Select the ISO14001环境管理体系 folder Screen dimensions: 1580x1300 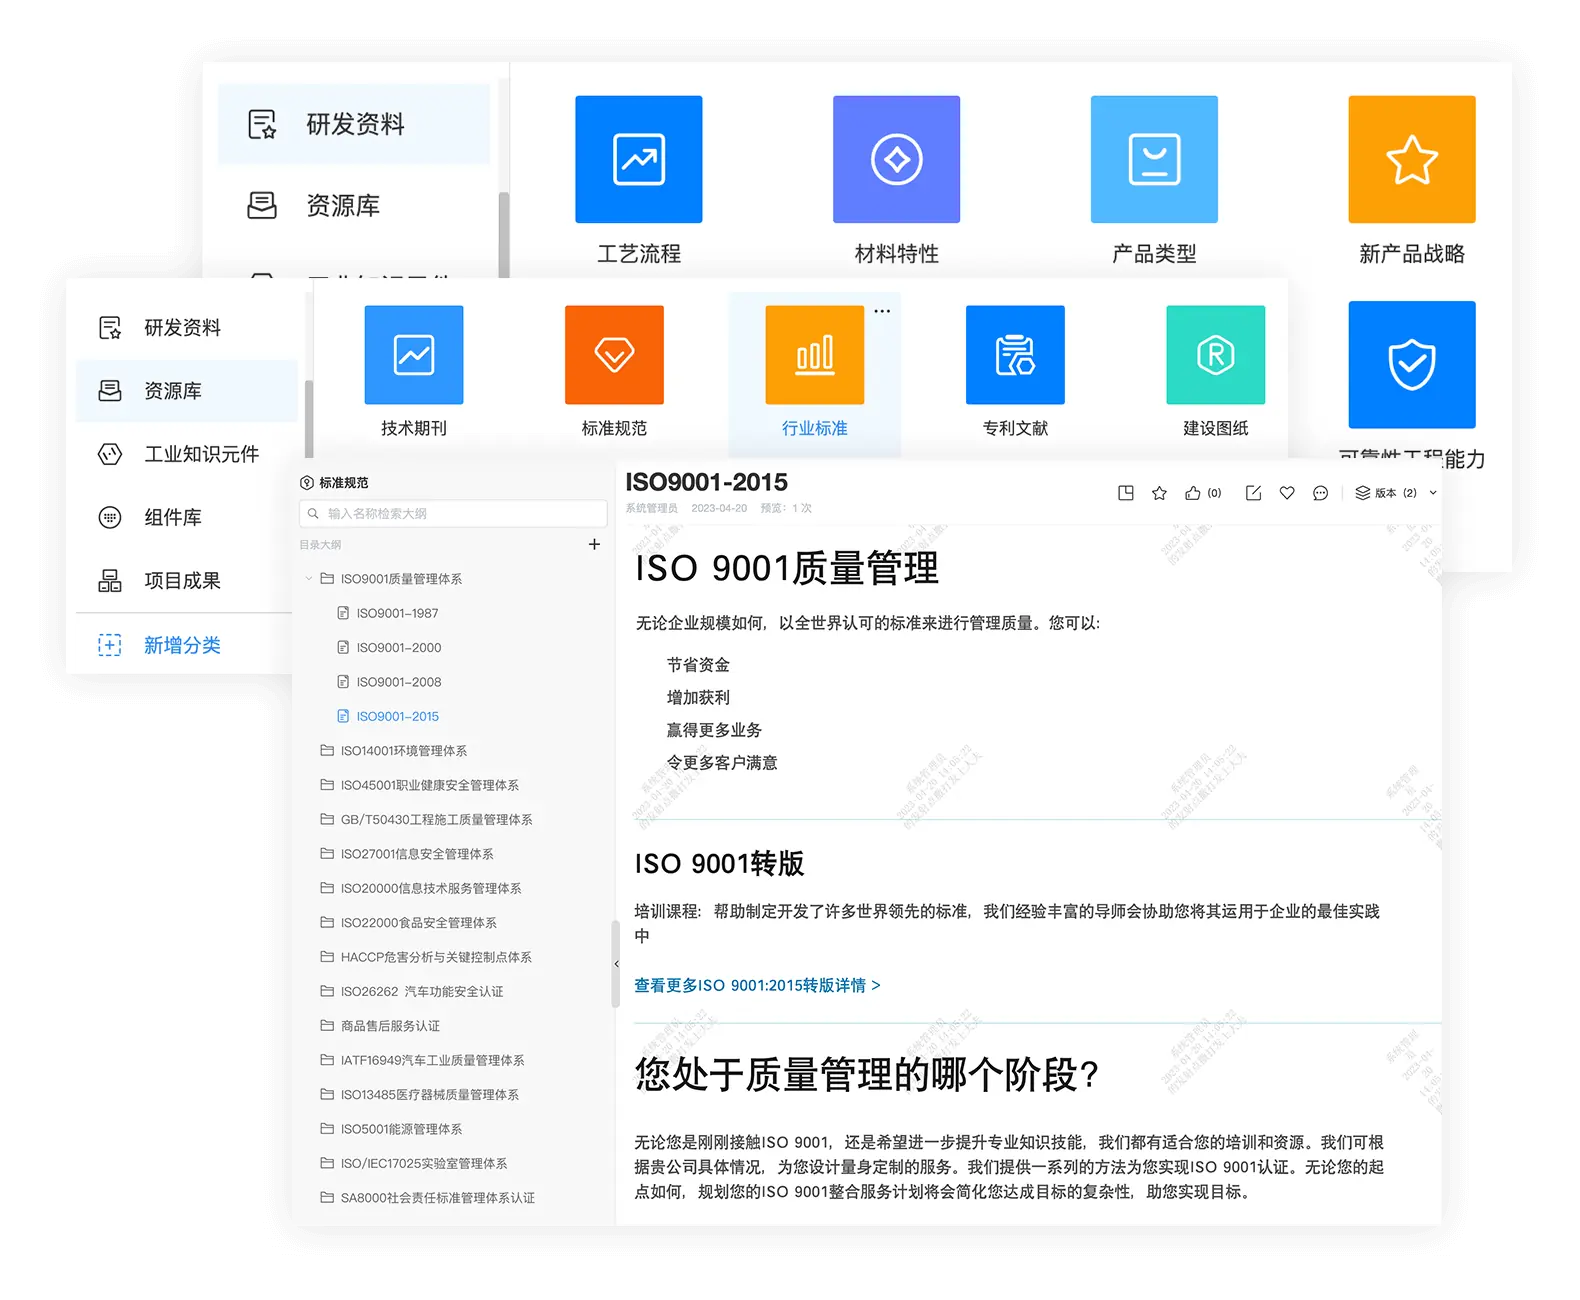tap(403, 751)
